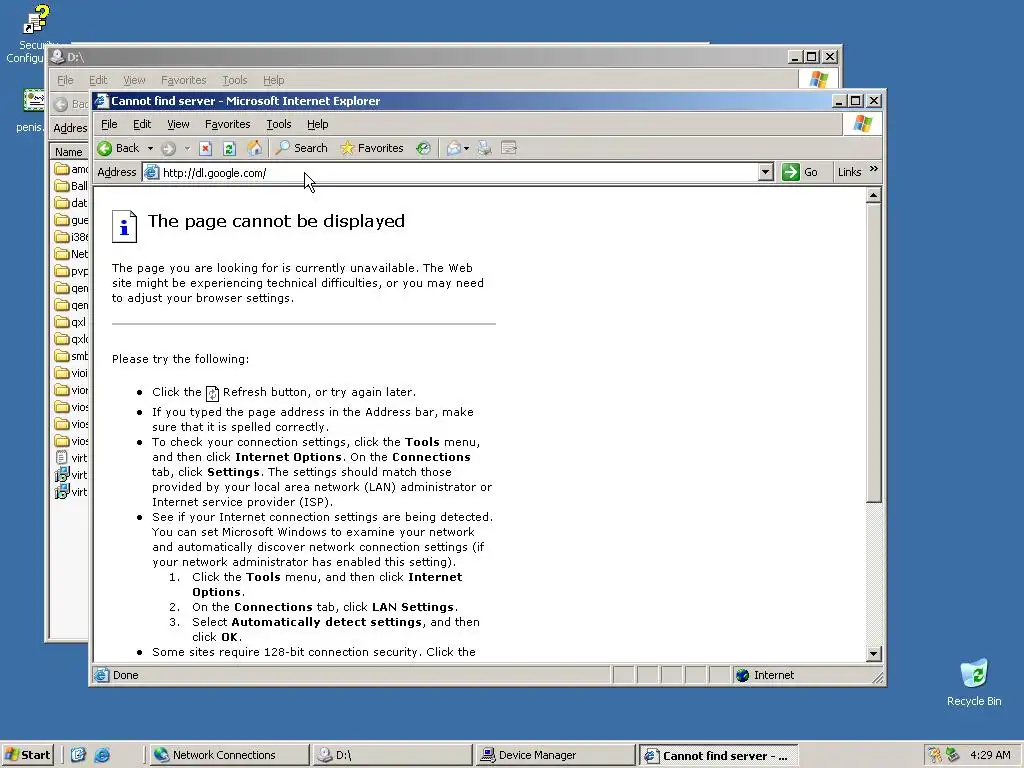
Task: Click the Forward arrow icon in Internet Explorer
Action: coord(168,148)
